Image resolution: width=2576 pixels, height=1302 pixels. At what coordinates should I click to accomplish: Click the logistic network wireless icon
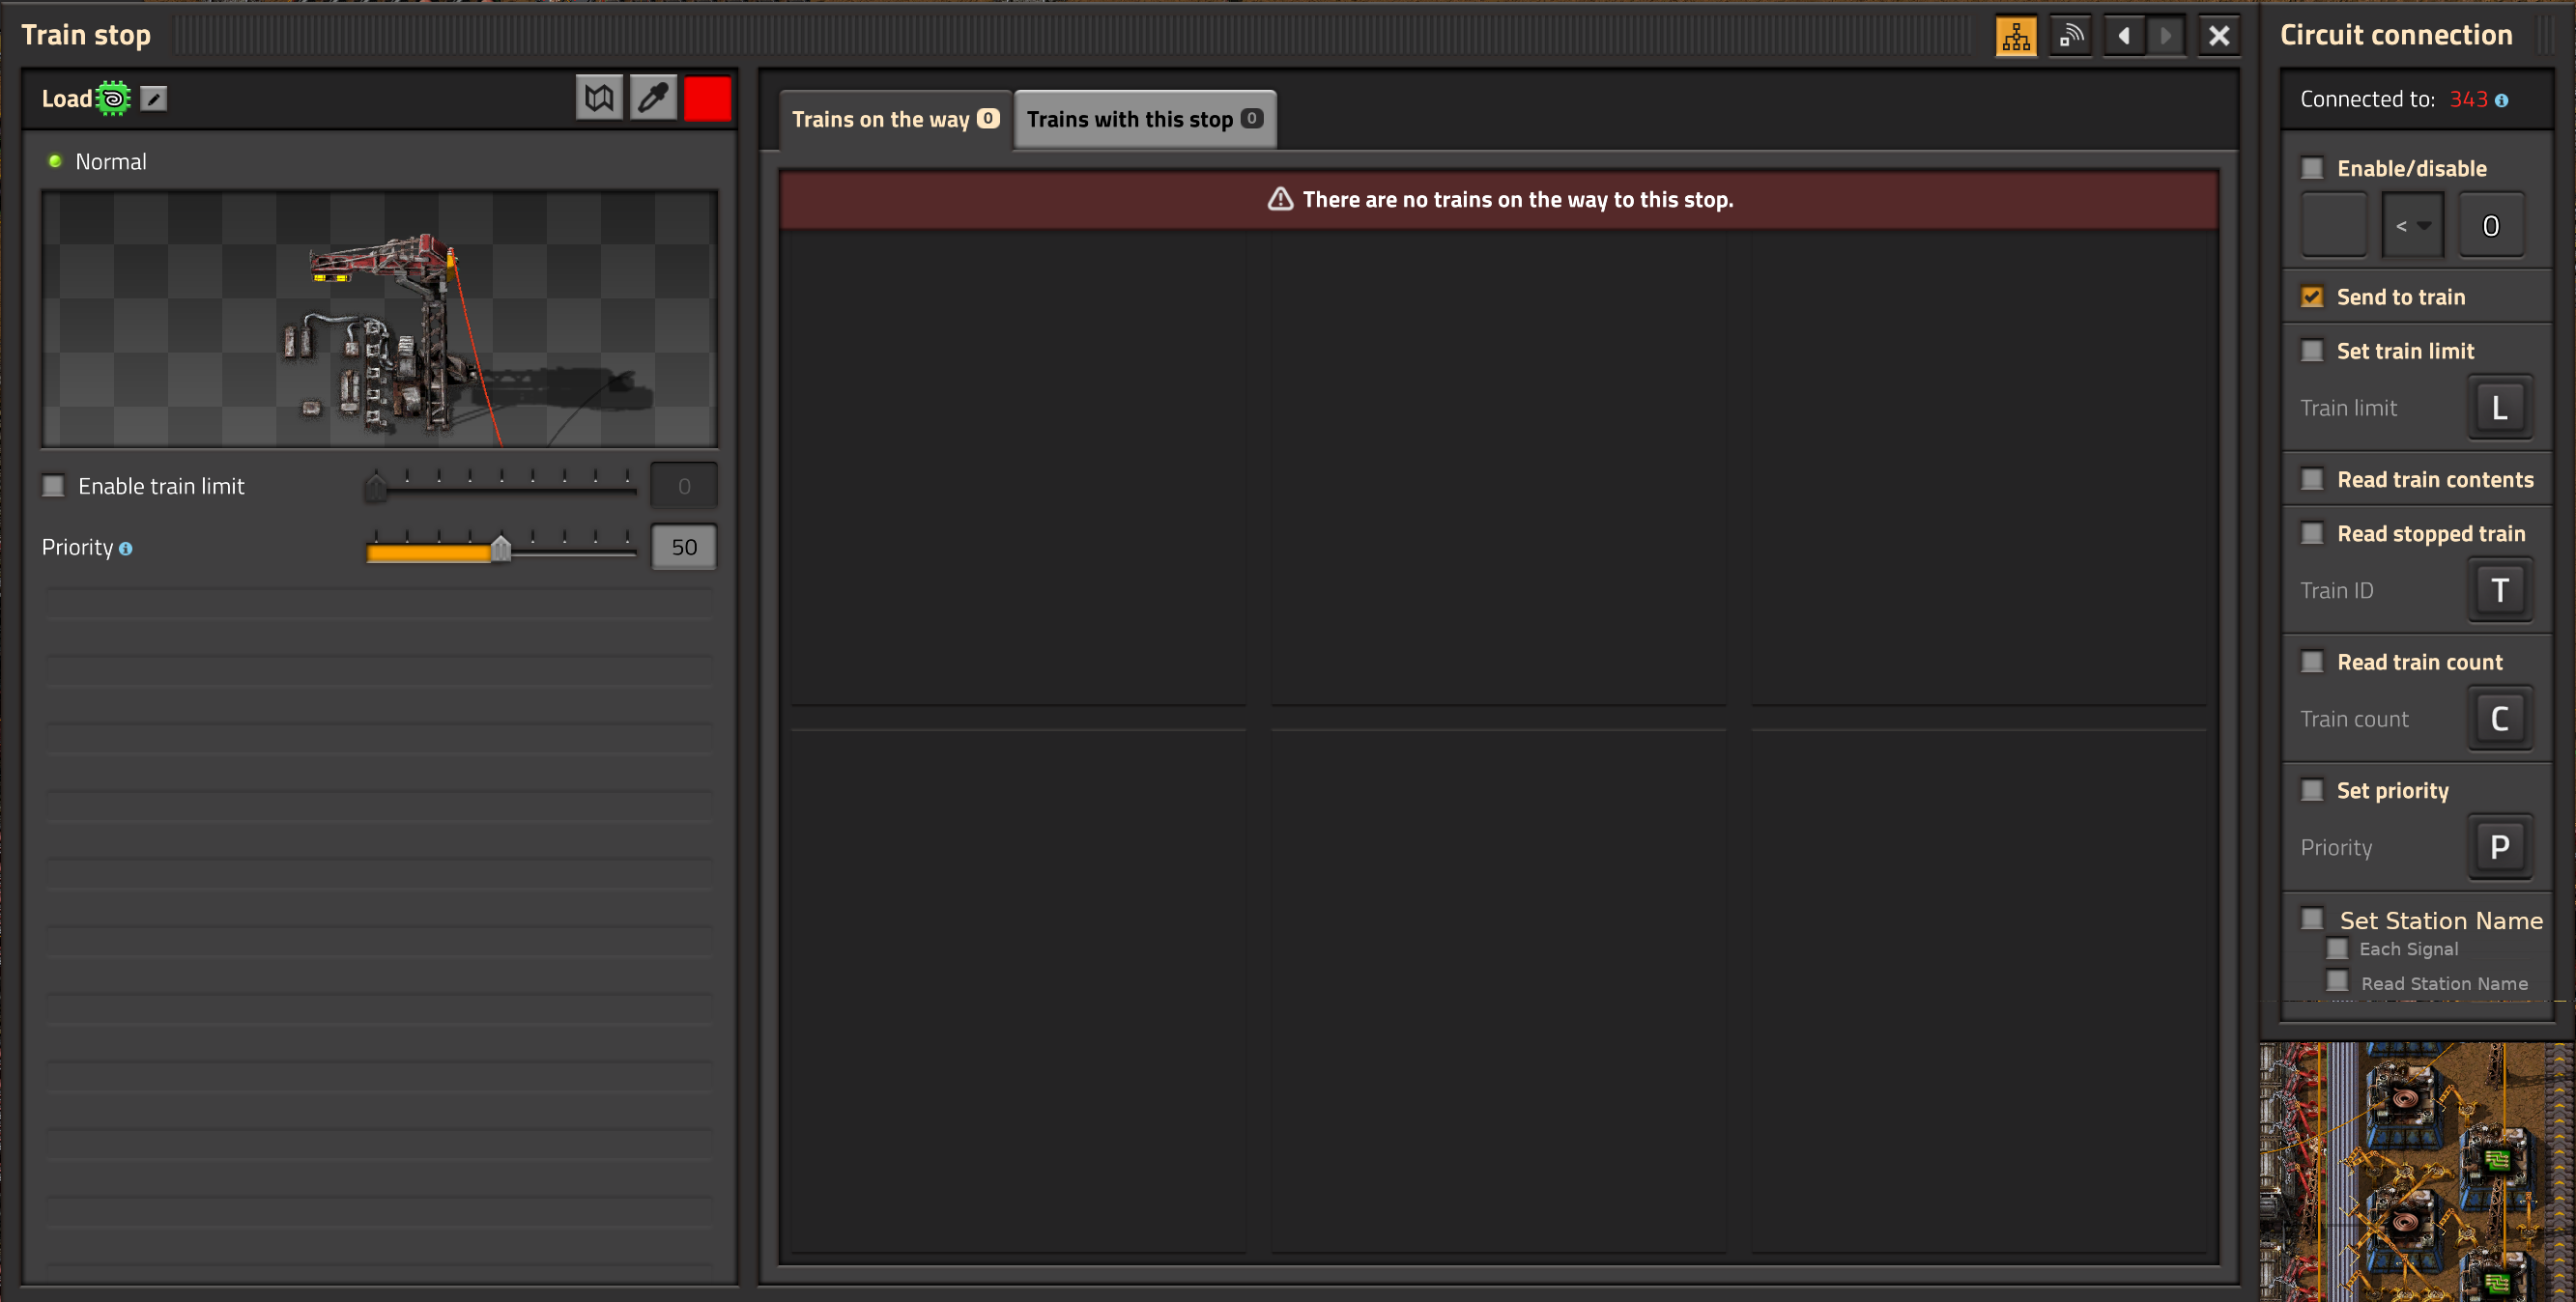2070,36
